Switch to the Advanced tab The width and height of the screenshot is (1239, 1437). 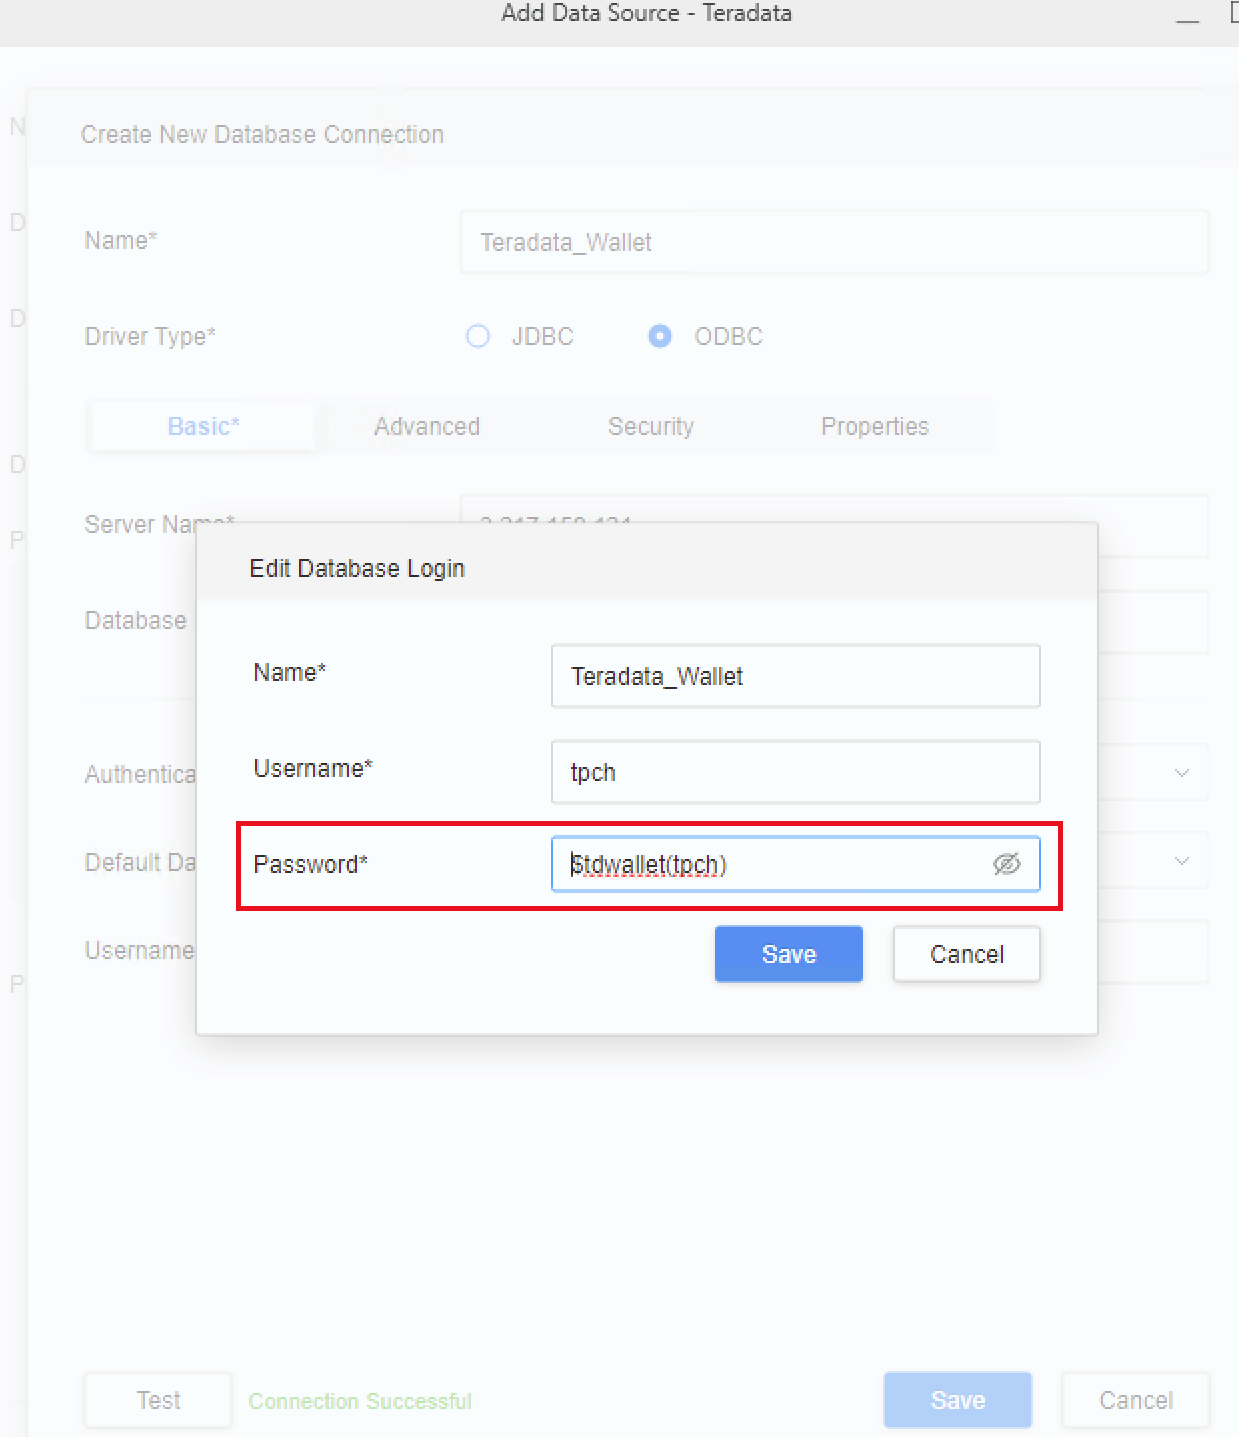pos(427,426)
